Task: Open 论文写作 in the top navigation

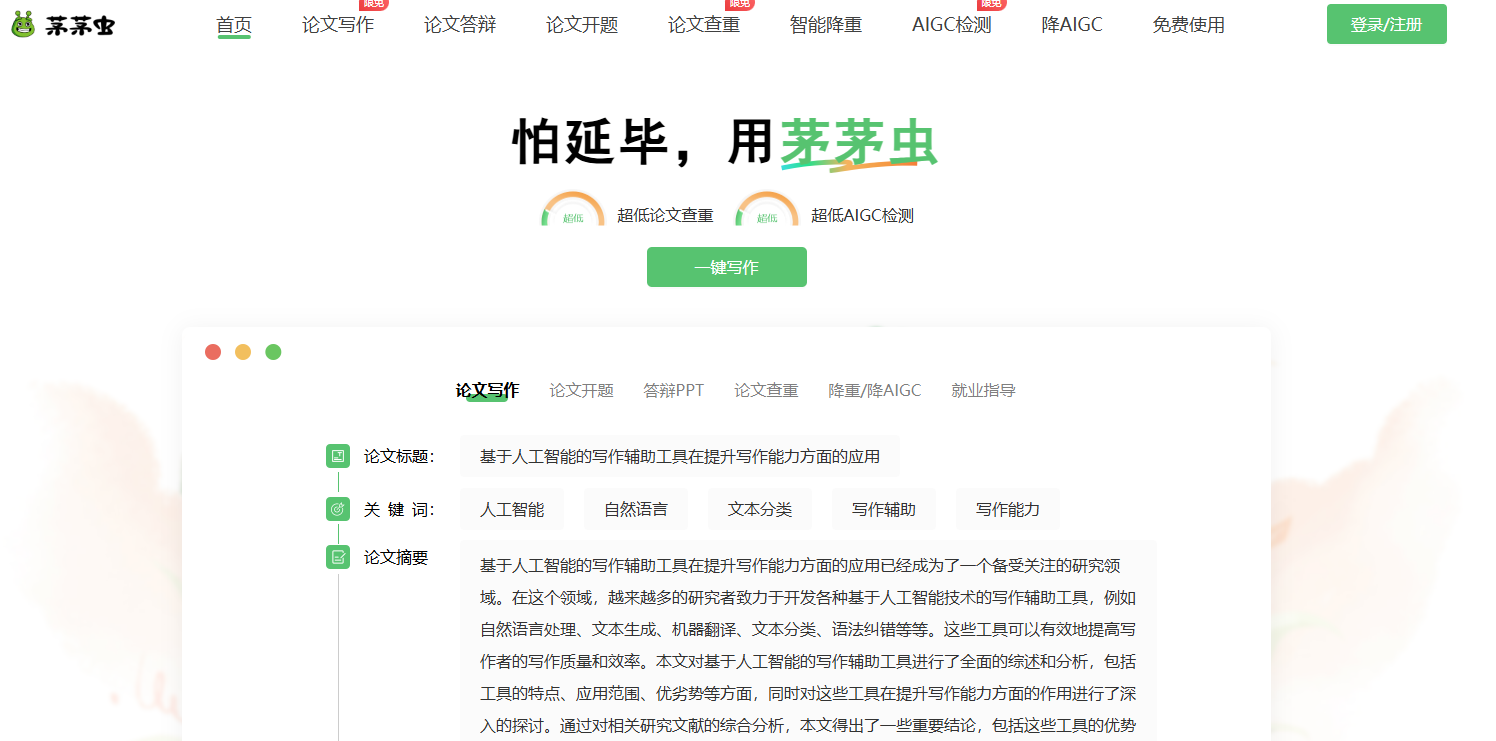Action: click(338, 25)
